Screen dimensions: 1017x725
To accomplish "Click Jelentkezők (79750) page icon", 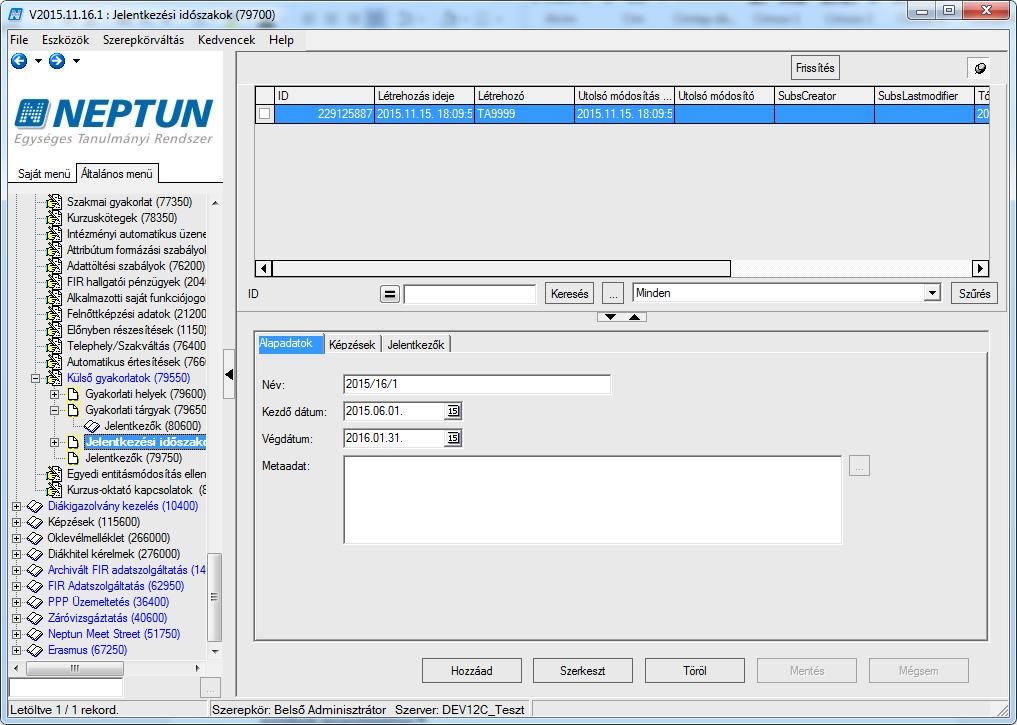I will [74, 458].
